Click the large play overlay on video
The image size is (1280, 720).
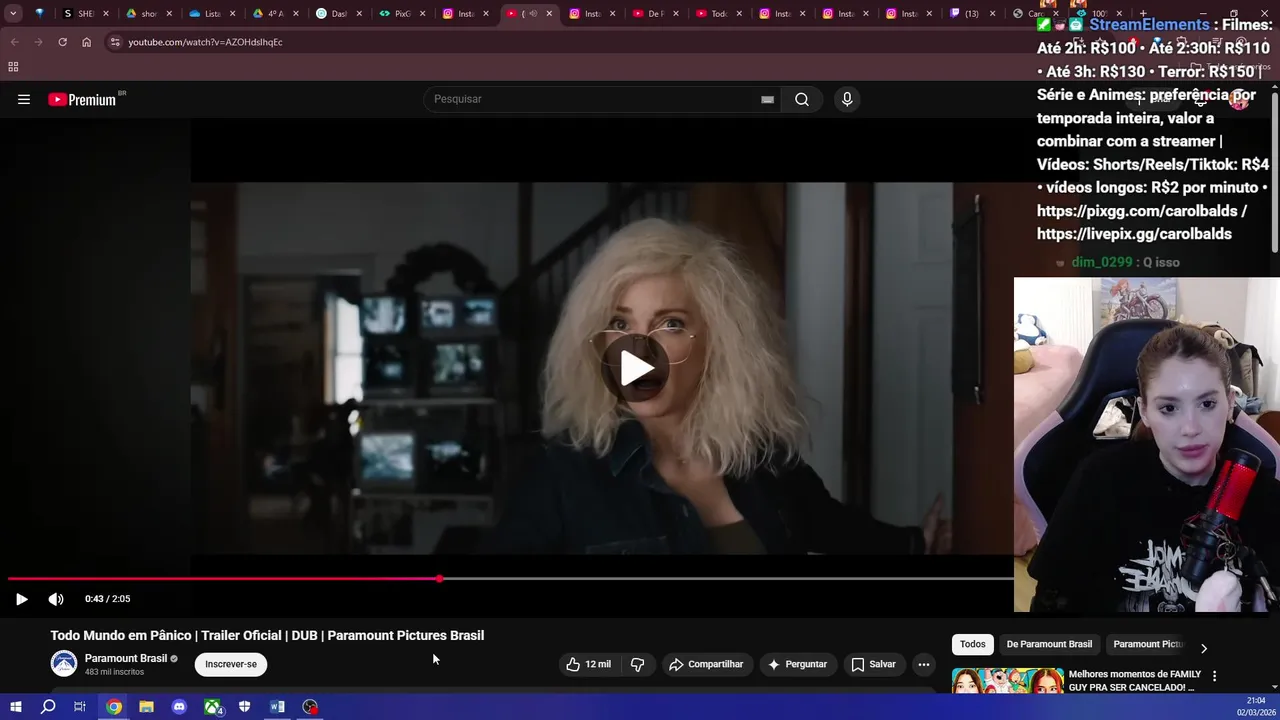coord(637,368)
